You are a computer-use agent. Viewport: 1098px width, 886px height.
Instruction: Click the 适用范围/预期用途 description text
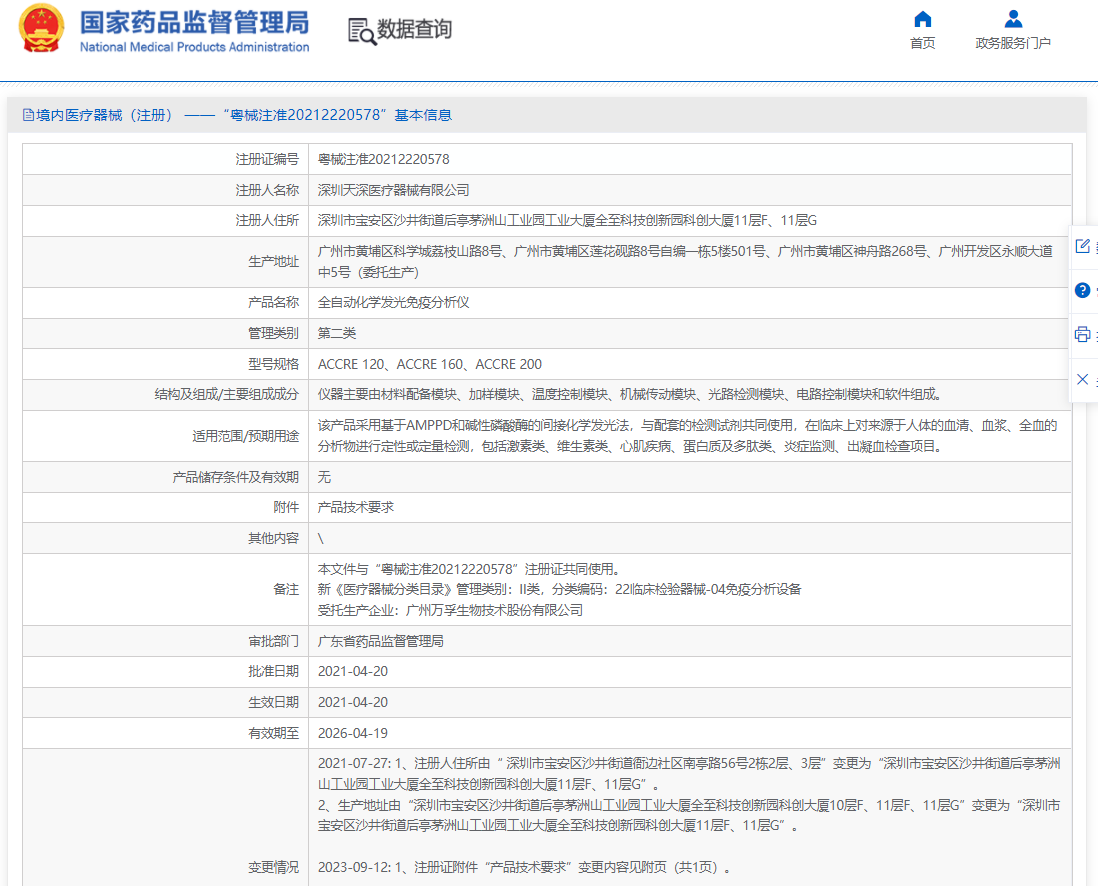tap(688, 436)
